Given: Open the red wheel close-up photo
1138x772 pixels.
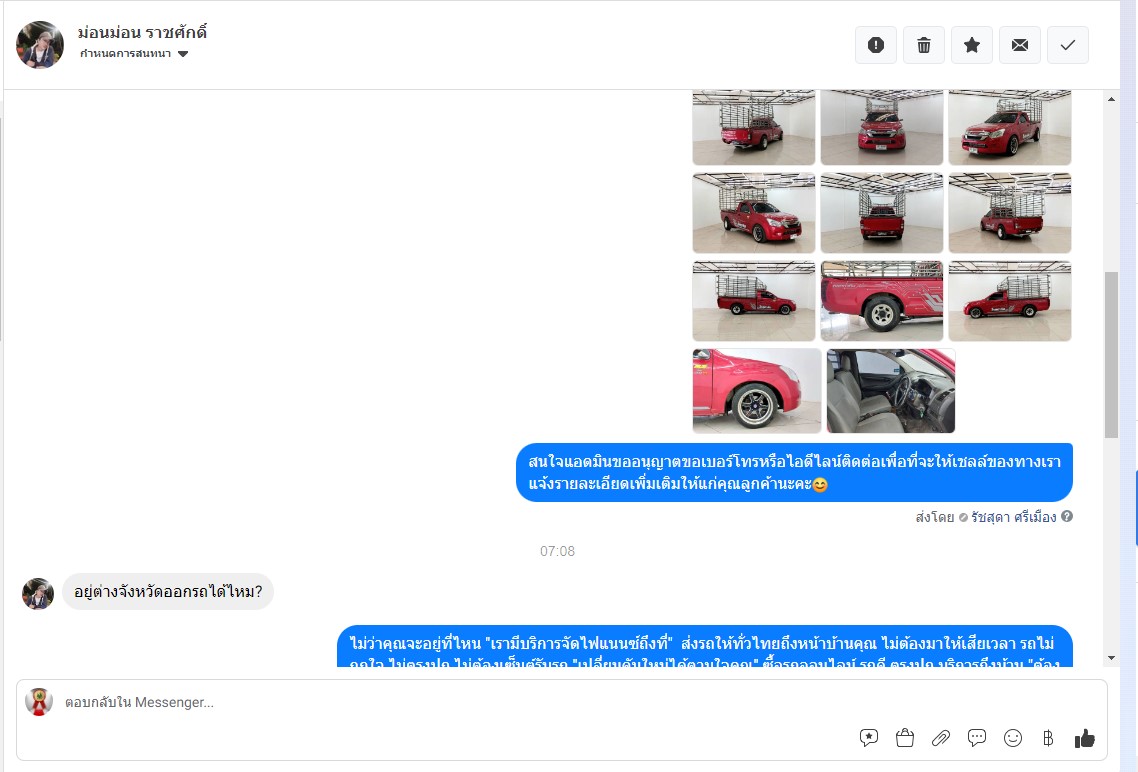Looking at the screenshot, I should click(x=757, y=391).
